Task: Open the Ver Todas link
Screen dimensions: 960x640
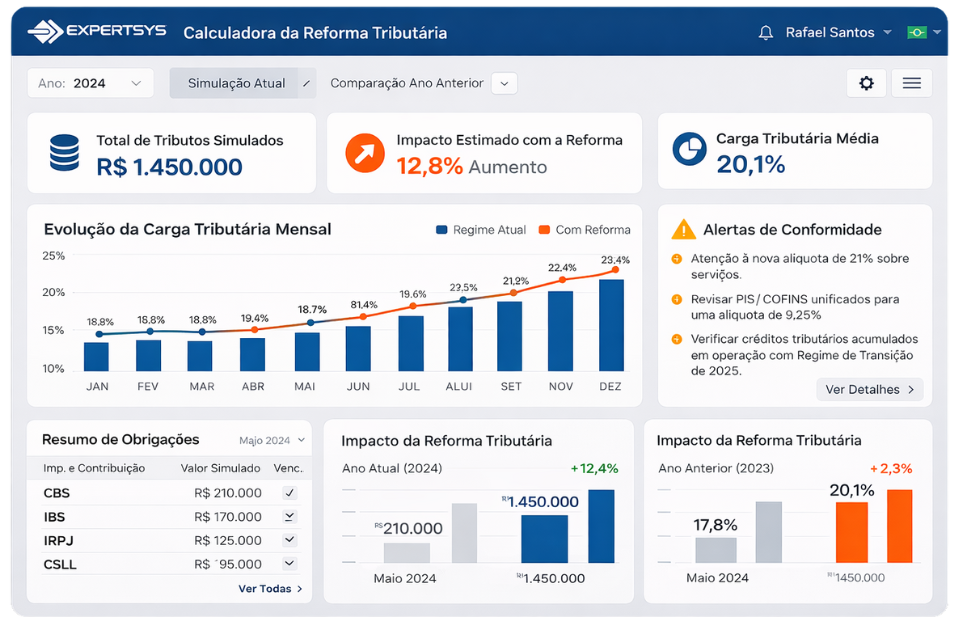Action: point(270,589)
